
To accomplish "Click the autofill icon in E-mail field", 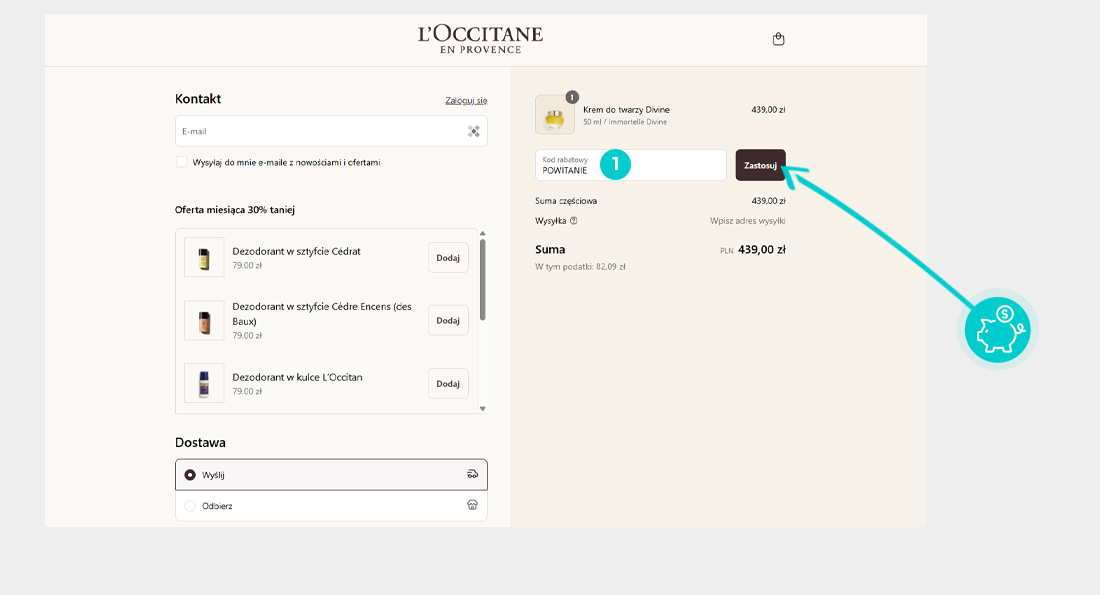I will (x=474, y=131).
